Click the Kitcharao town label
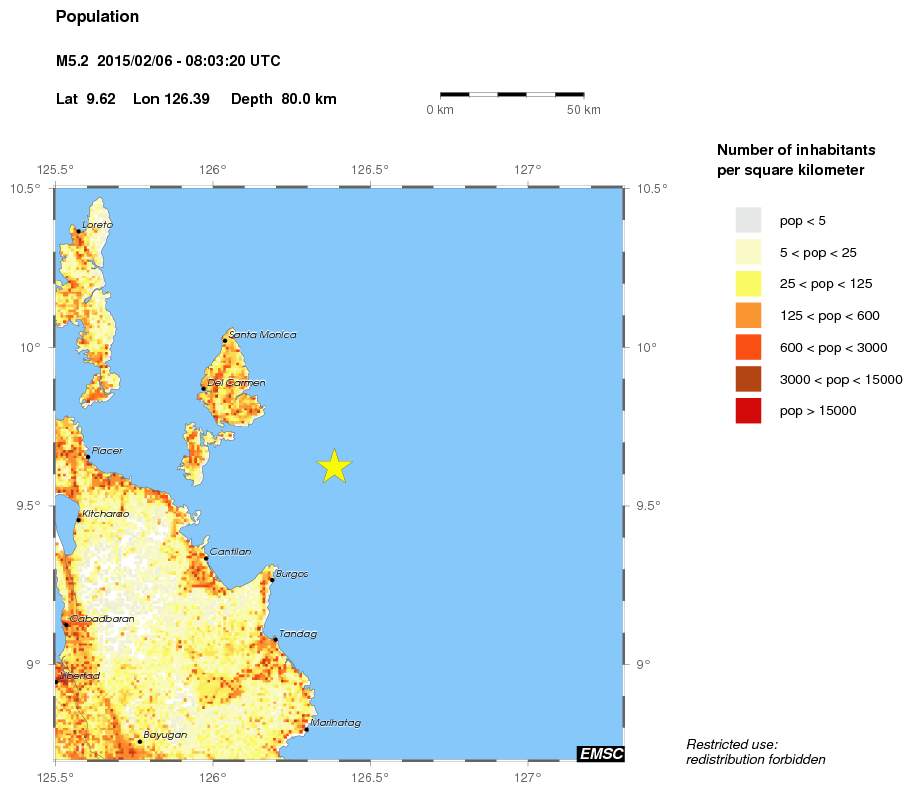 105,513
